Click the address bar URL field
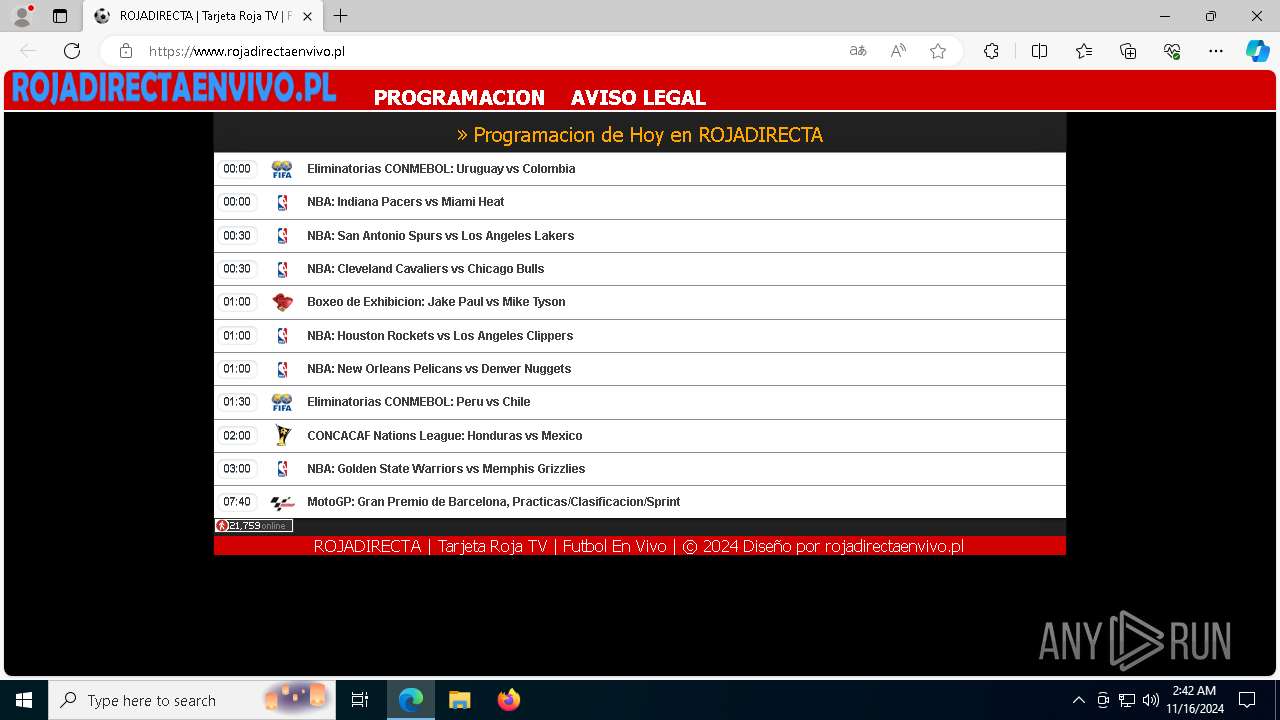 [490, 51]
